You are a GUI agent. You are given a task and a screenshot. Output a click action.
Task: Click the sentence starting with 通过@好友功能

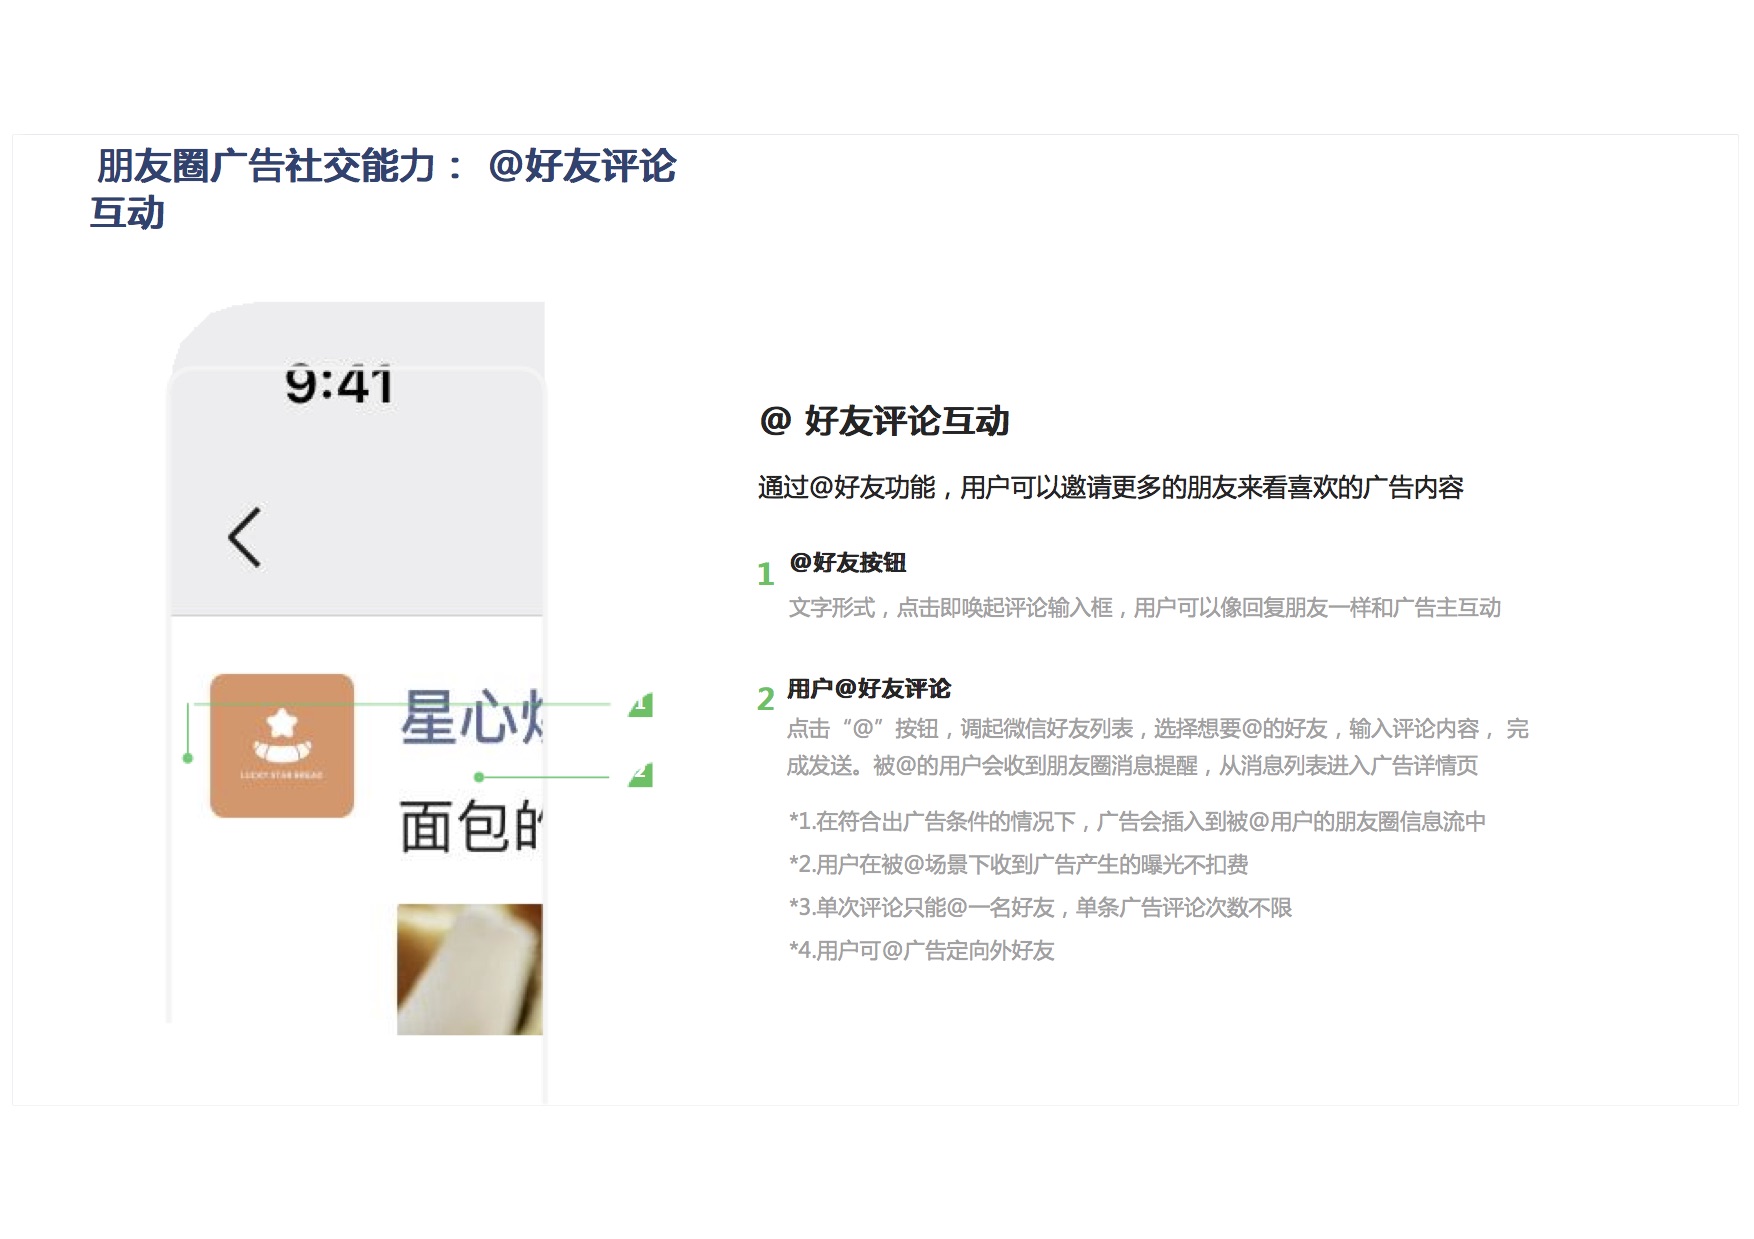pyautogui.click(x=1110, y=487)
